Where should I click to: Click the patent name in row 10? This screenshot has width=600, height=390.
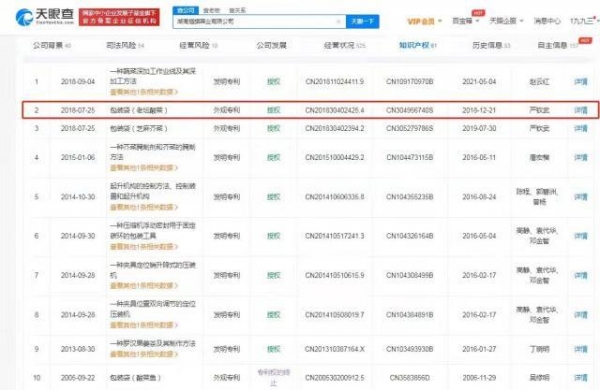click(135, 378)
